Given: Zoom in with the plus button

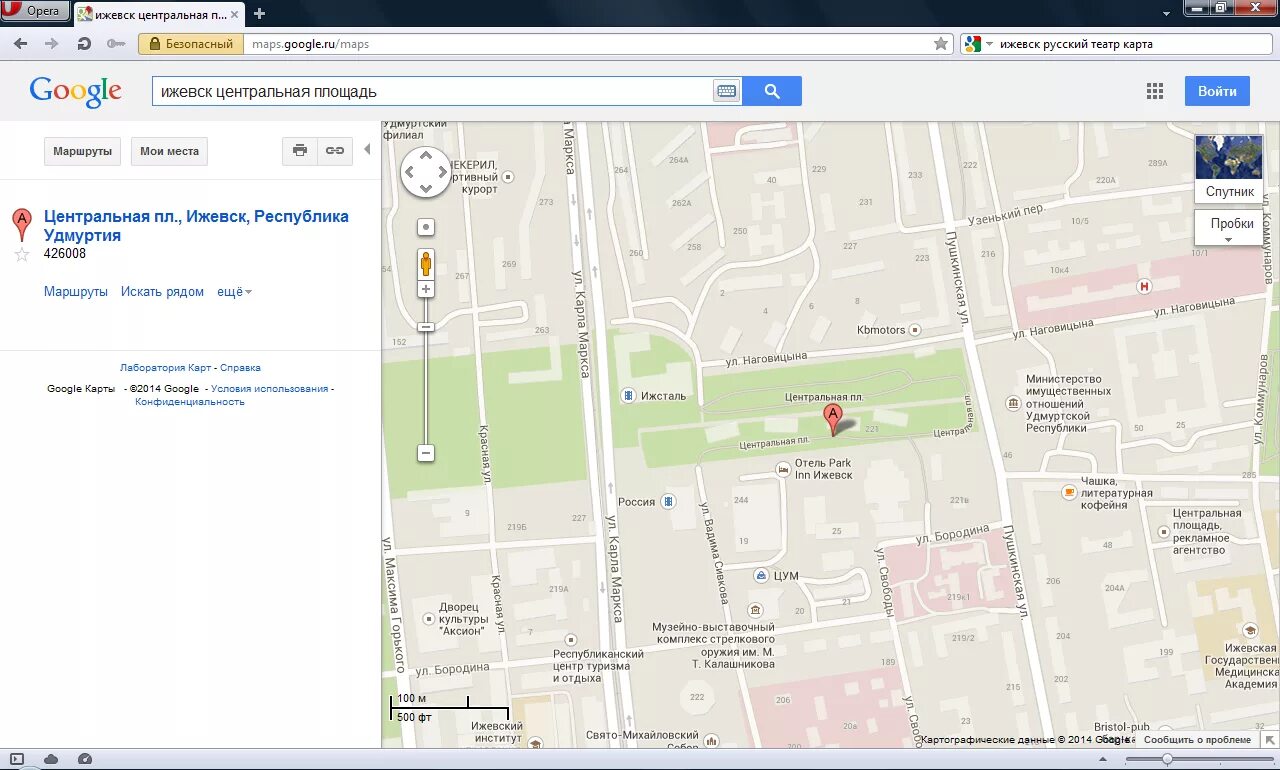Looking at the screenshot, I should [x=426, y=289].
